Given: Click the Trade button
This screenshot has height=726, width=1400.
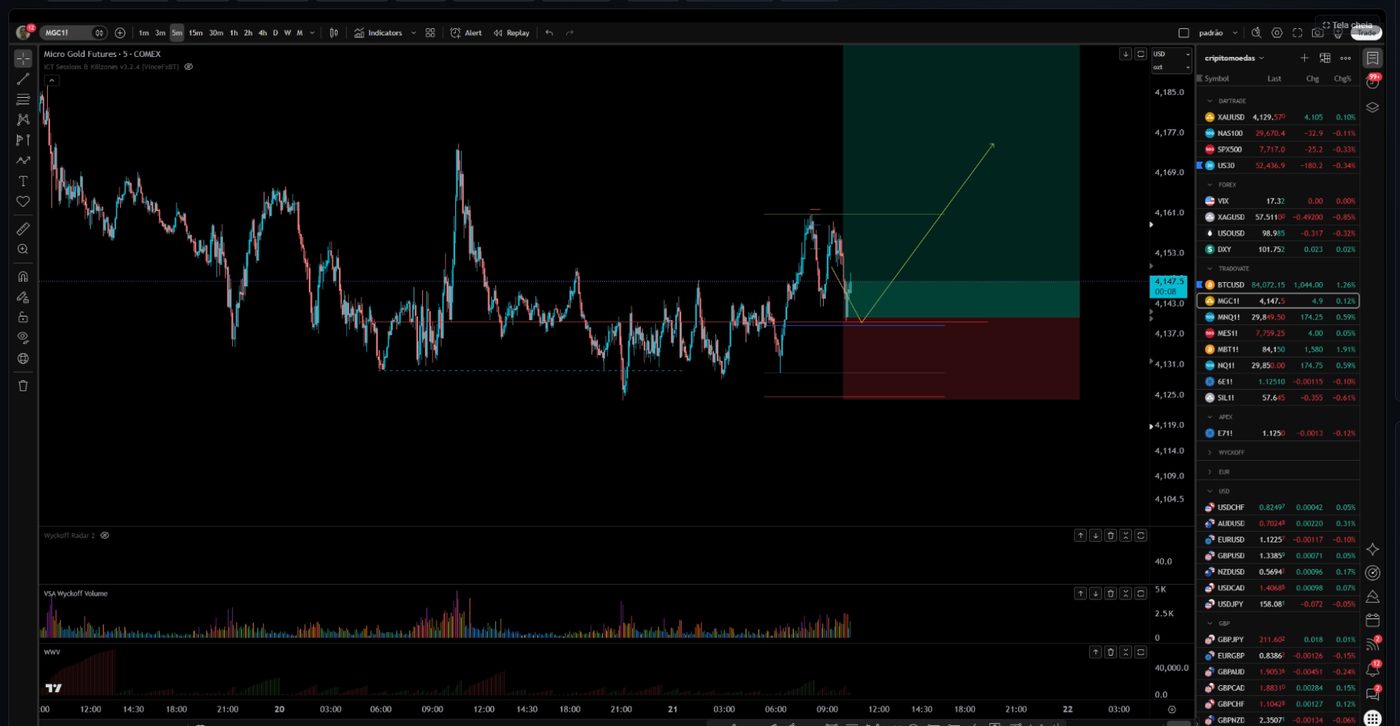Looking at the screenshot, I should [1366, 33].
